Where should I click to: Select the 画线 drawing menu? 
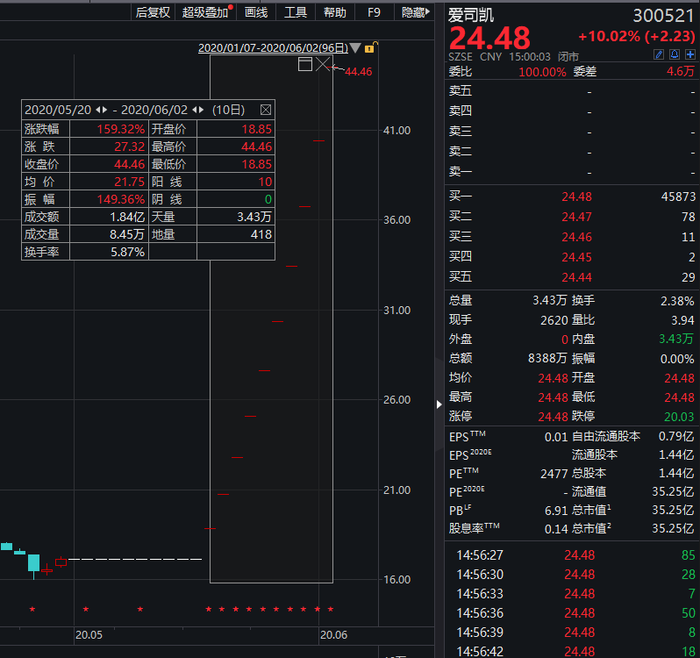256,12
